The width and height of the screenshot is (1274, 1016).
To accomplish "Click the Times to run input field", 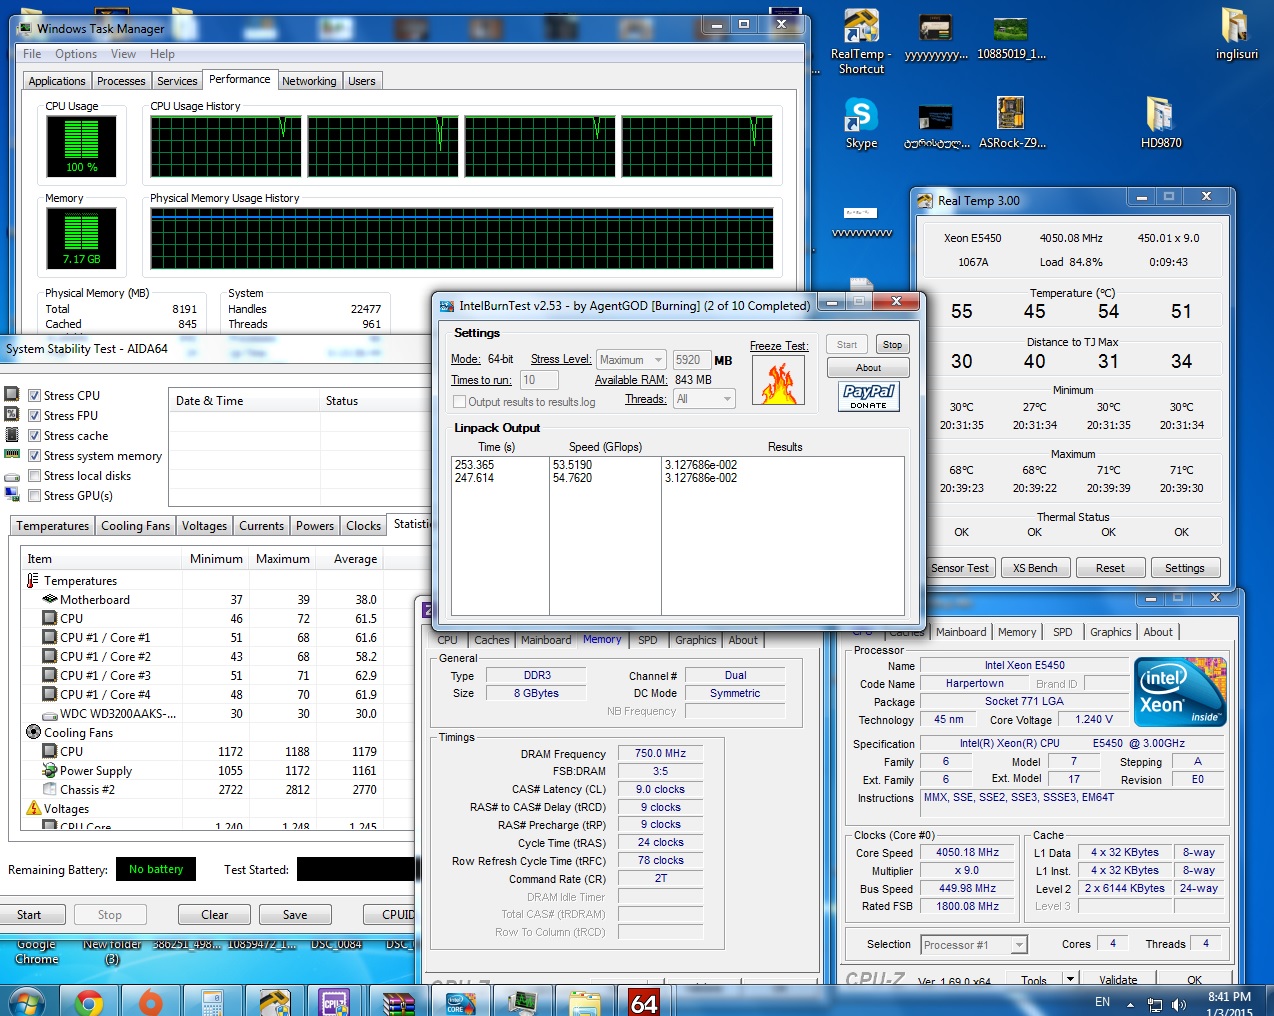I will [539, 380].
